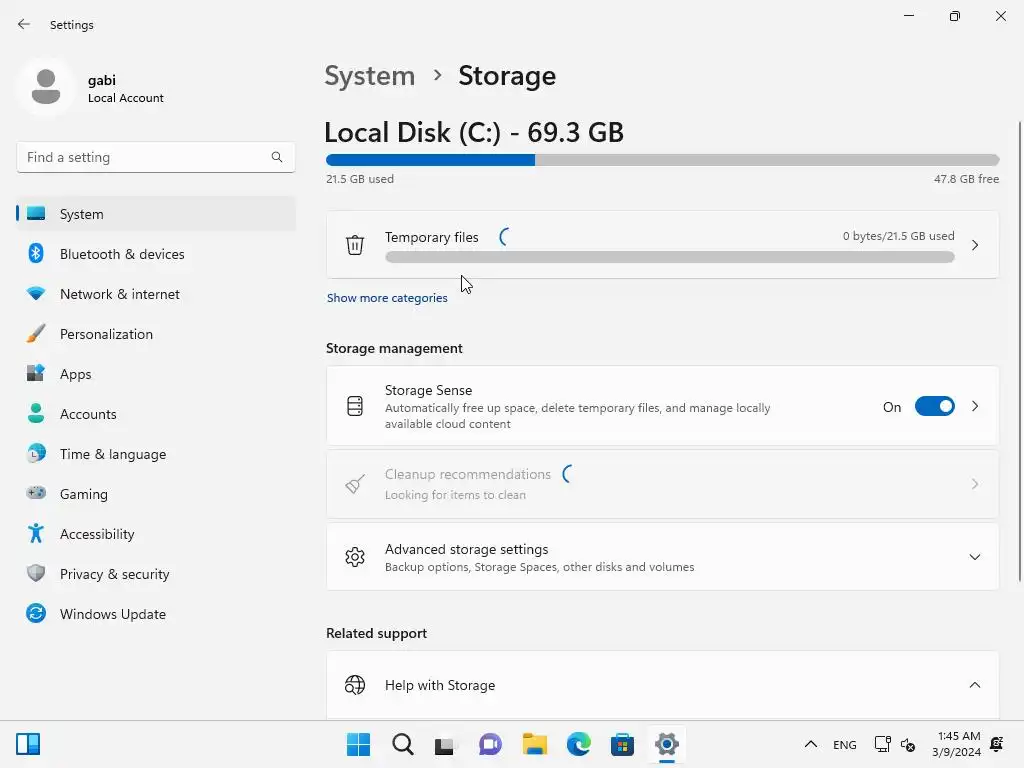This screenshot has height=768, width=1024.
Task: Click the back arrow in Settings
Action: coord(24,24)
